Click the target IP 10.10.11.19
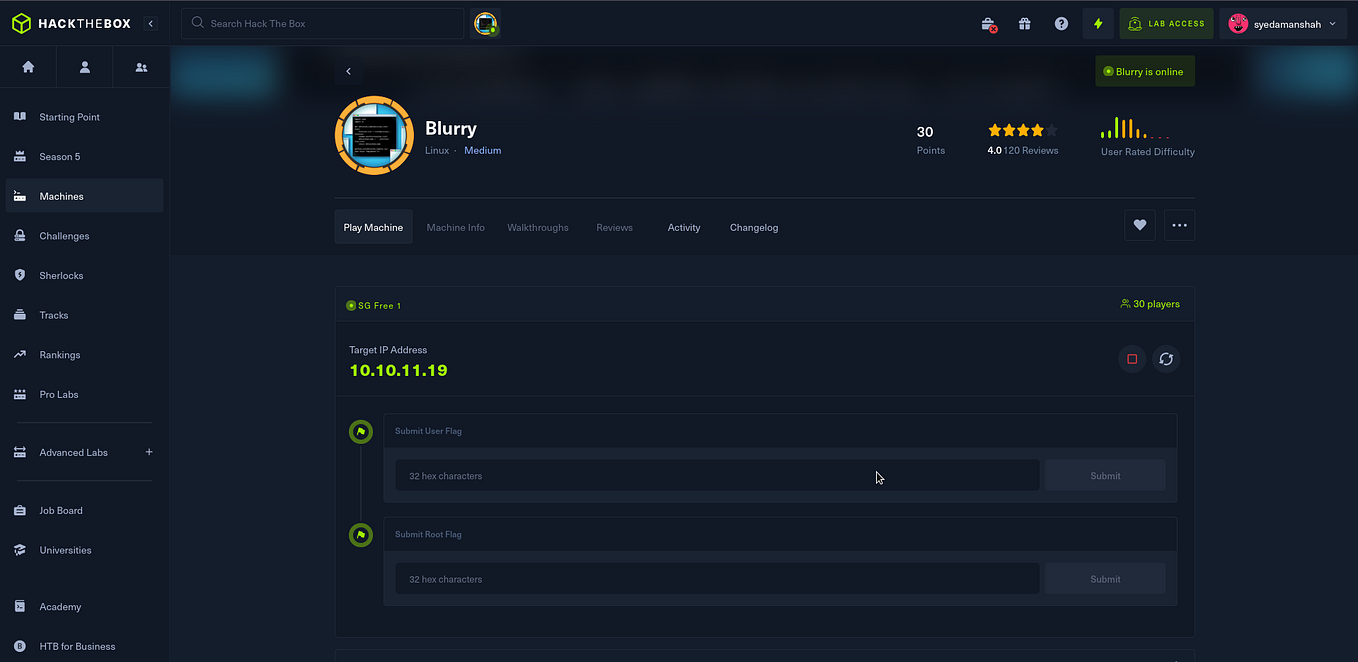The image size is (1358, 662). coord(398,370)
